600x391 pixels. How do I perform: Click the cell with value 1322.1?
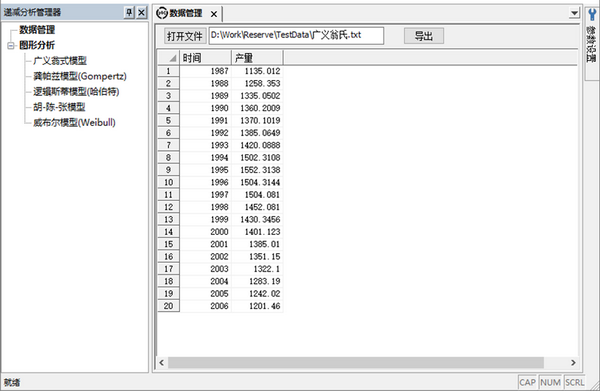pos(257,269)
